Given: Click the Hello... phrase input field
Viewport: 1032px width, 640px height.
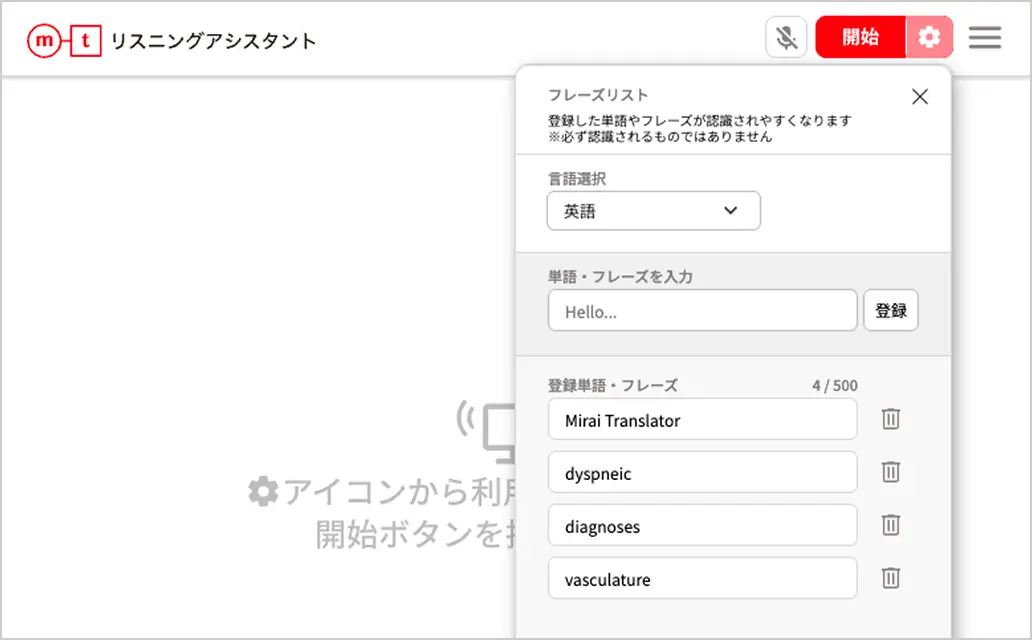Looking at the screenshot, I should [x=702, y=310].
